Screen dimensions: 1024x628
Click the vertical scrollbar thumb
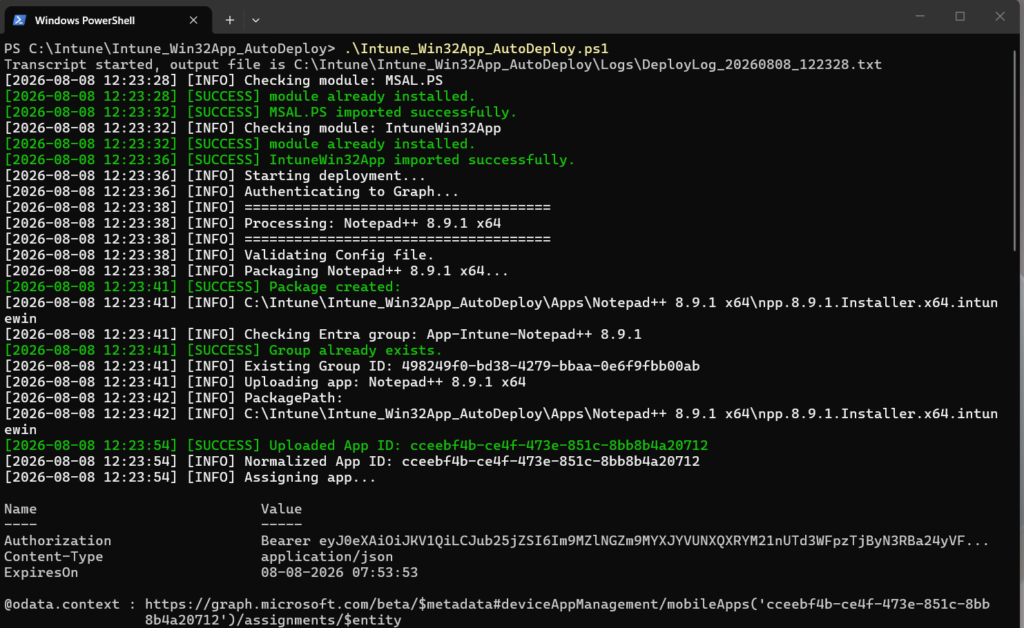click(1016, 149)
